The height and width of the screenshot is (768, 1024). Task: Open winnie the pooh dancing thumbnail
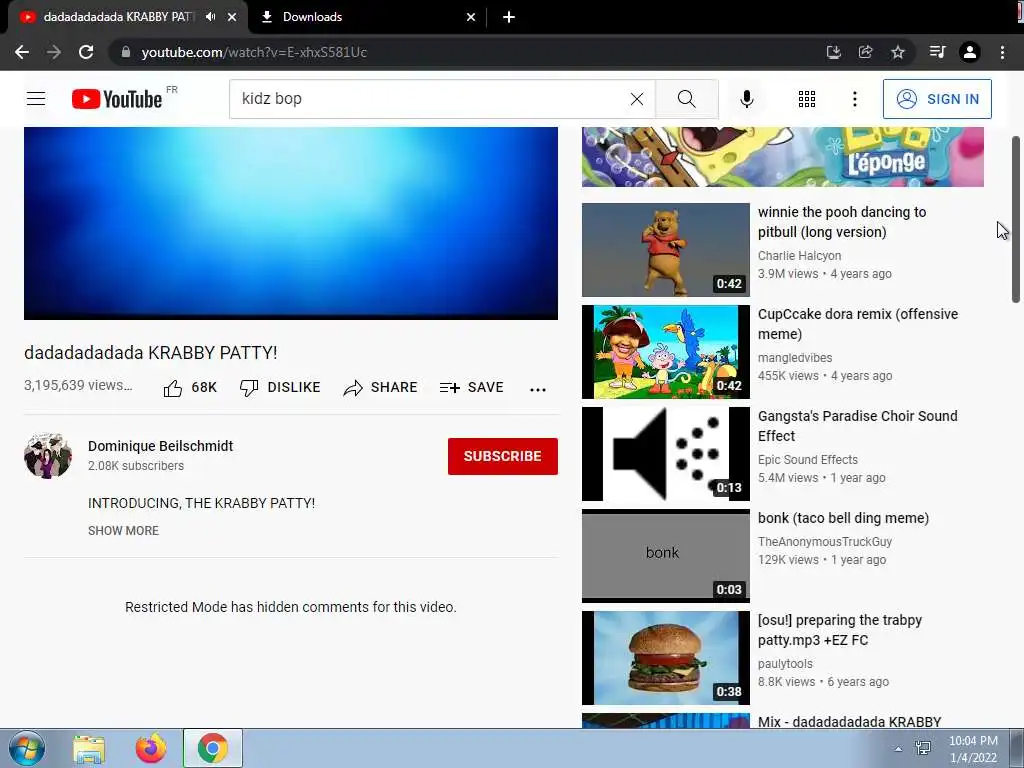pos(665,249)
